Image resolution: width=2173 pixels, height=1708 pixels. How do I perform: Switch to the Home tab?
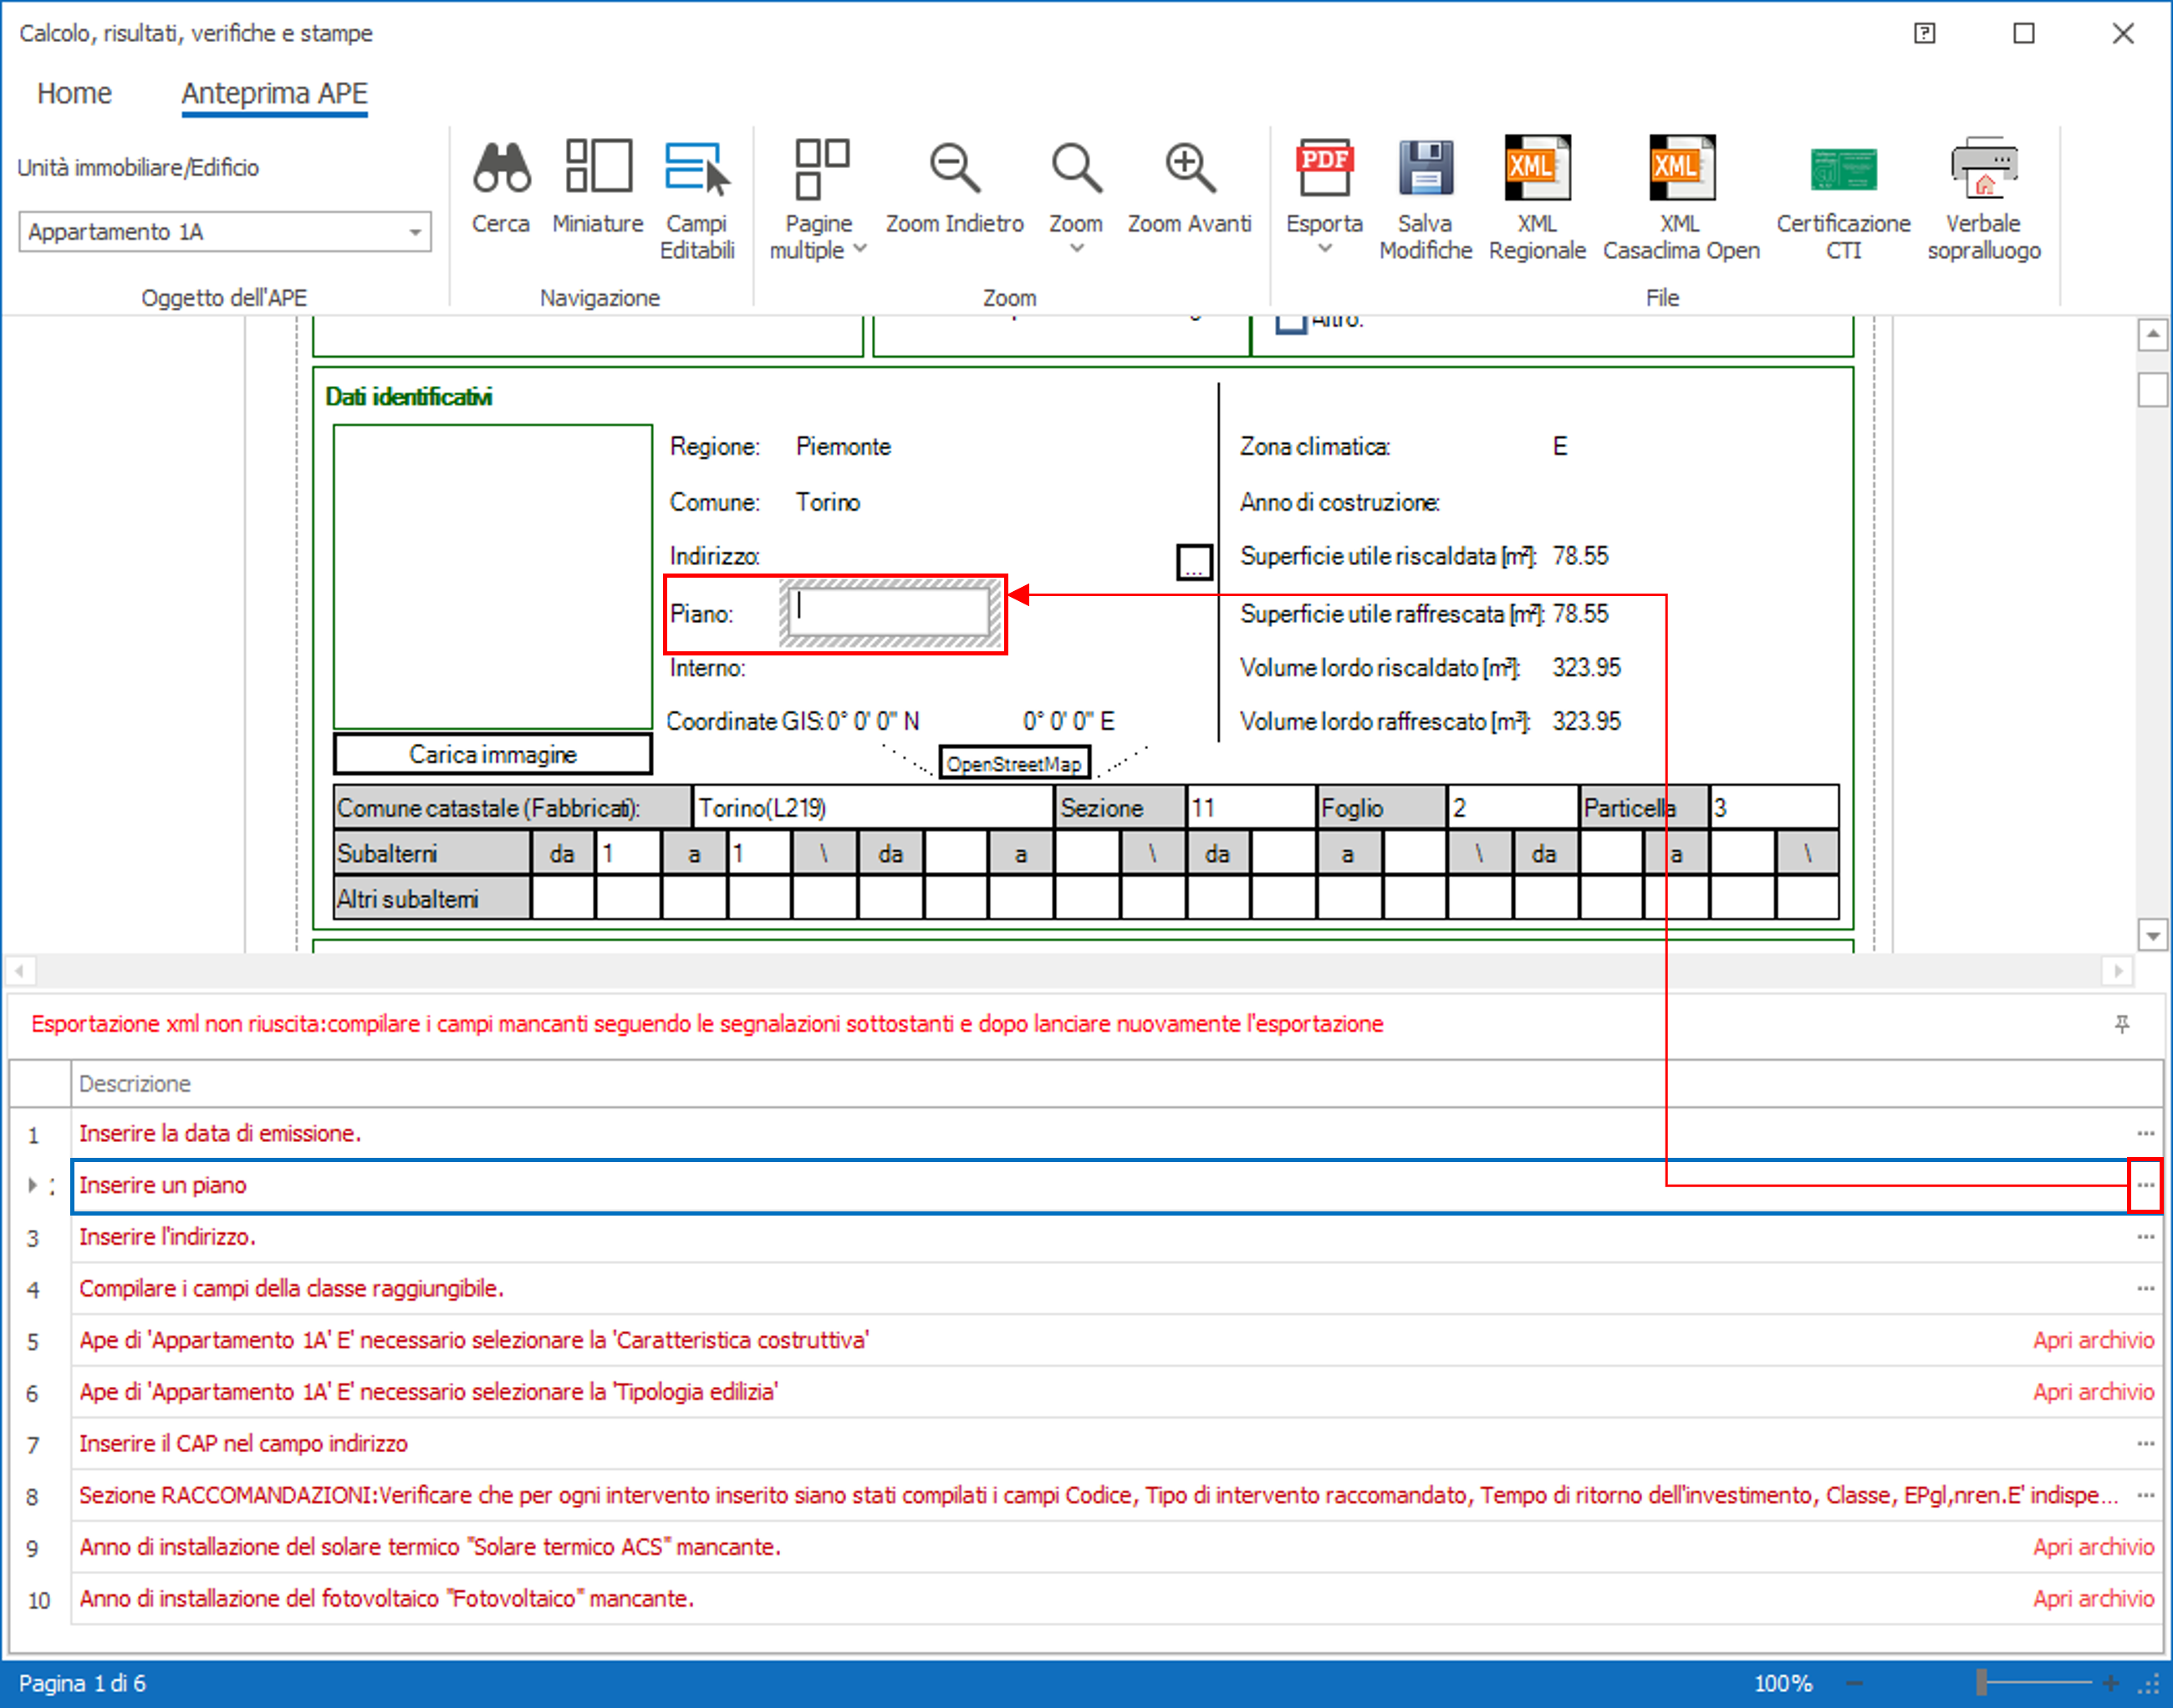(74, 93)
